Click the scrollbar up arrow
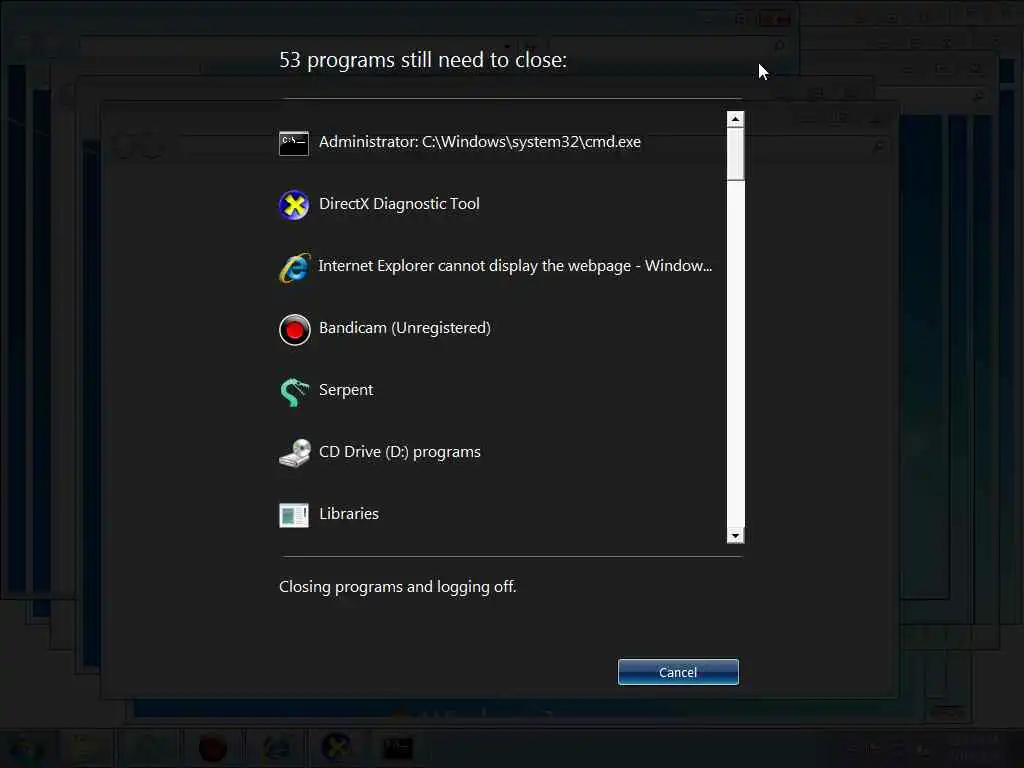1024x768 pixels. point(735,119)
